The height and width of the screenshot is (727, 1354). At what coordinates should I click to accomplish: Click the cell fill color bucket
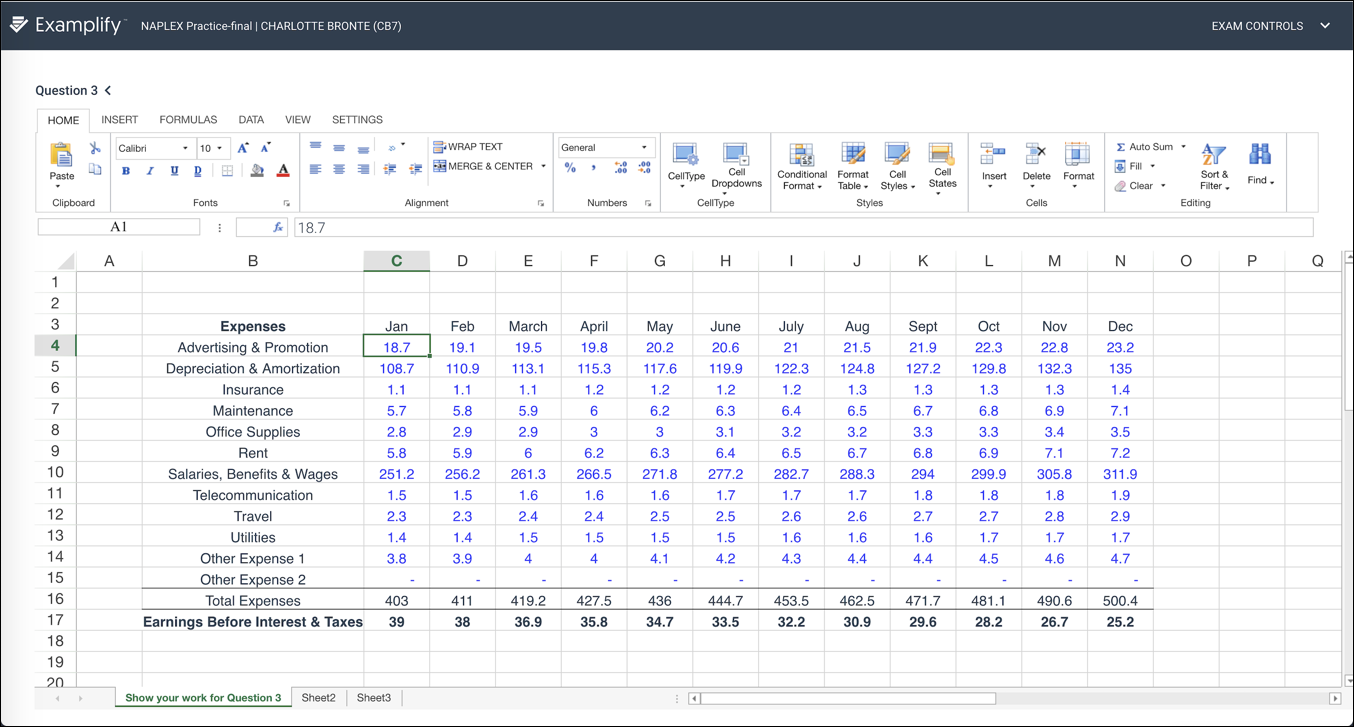[x=257, y=171]
